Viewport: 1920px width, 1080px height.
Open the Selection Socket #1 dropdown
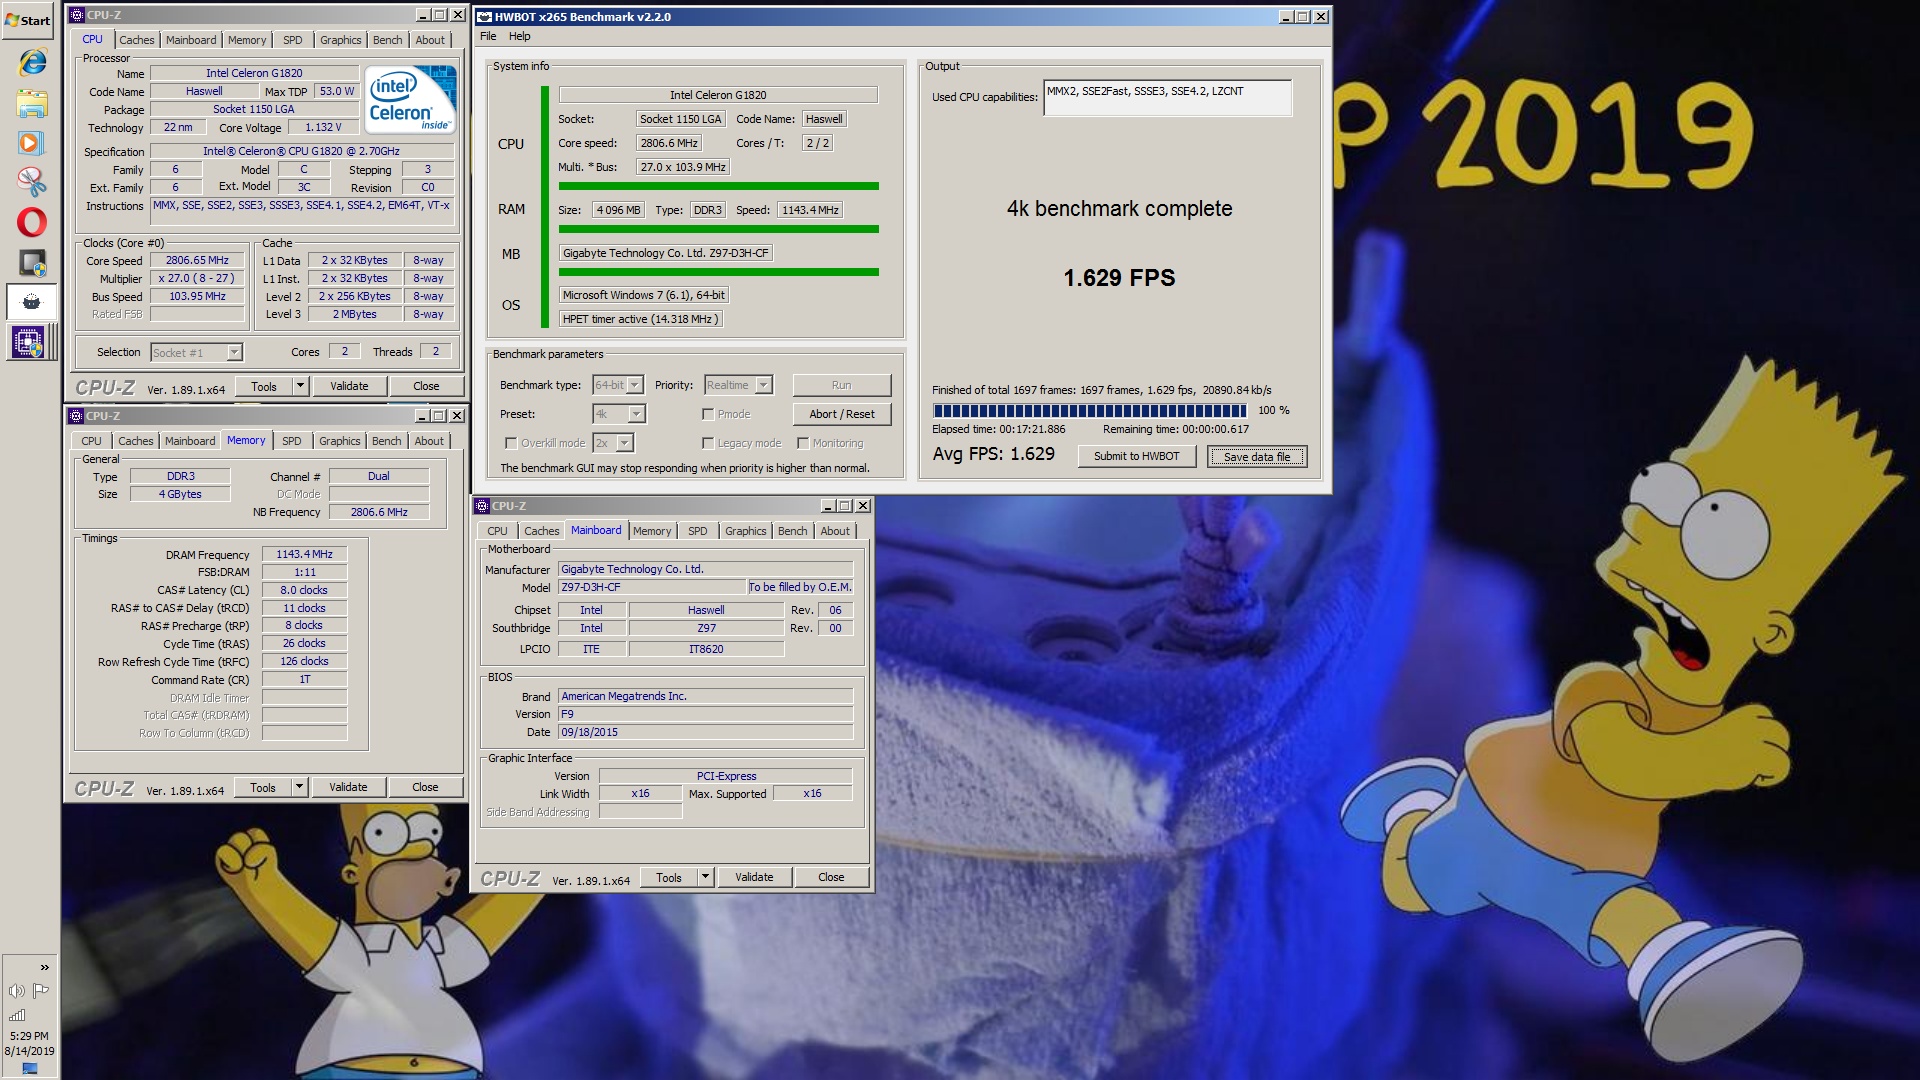pos(234,352)
